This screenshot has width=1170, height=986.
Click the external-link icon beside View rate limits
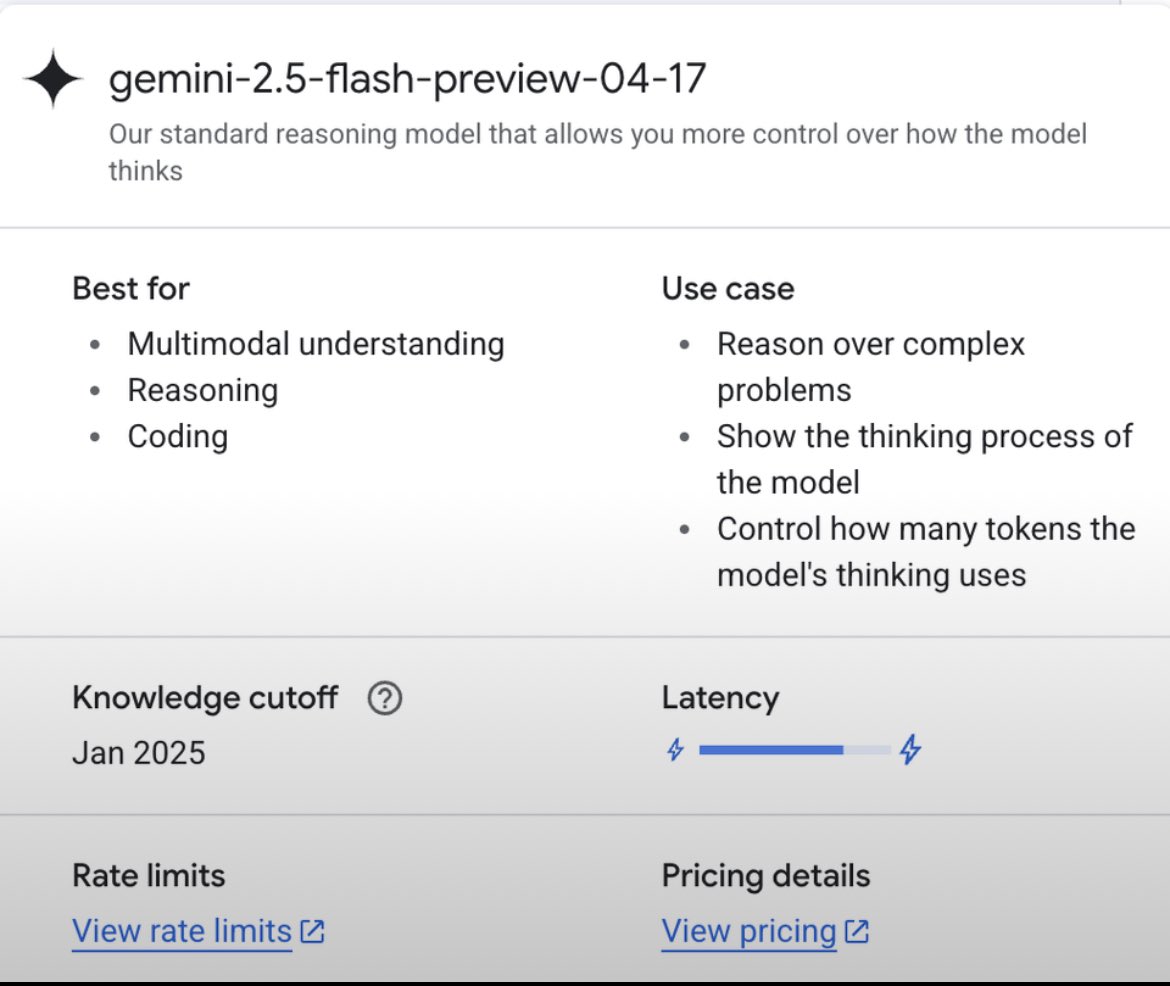coord(313,932)
